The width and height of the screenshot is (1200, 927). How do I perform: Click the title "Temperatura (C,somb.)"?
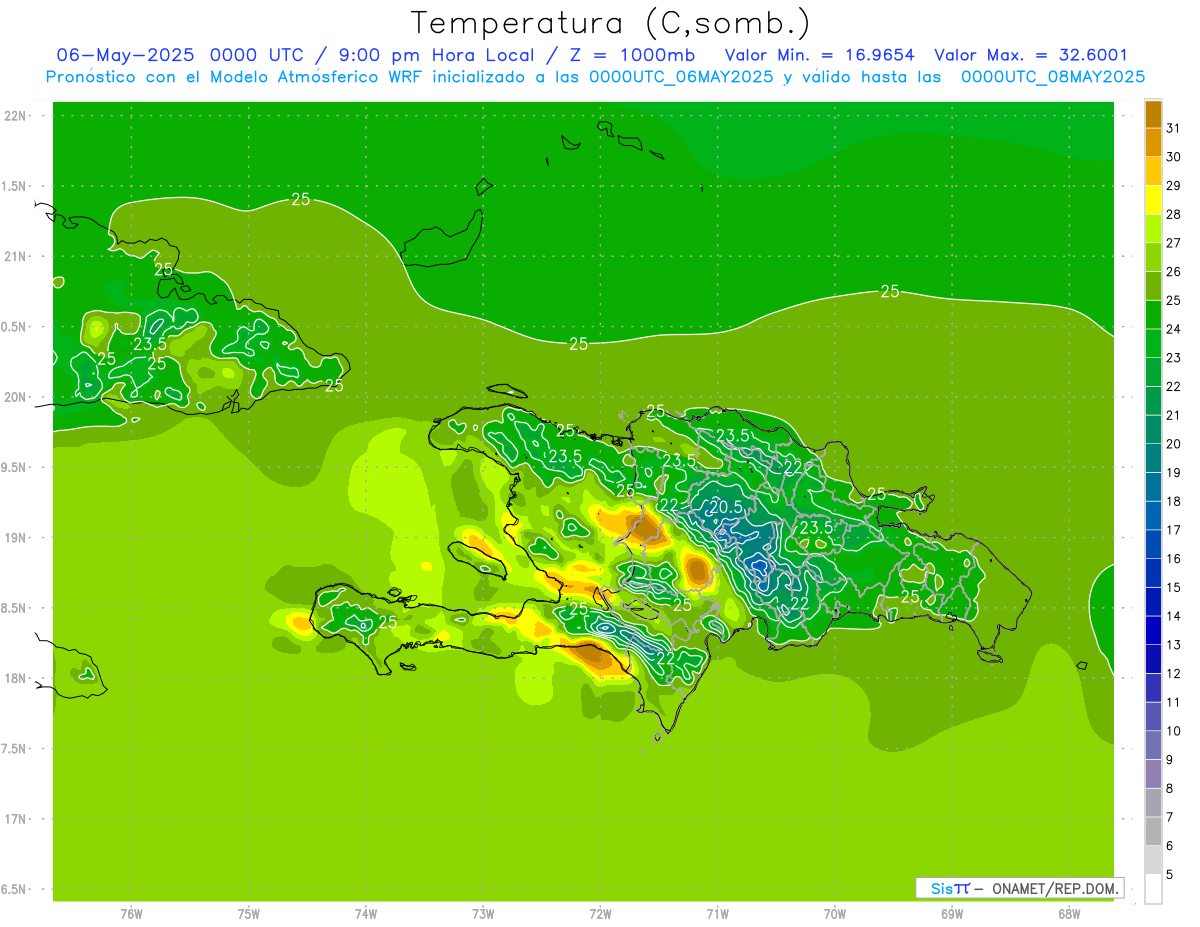(610, 24)
